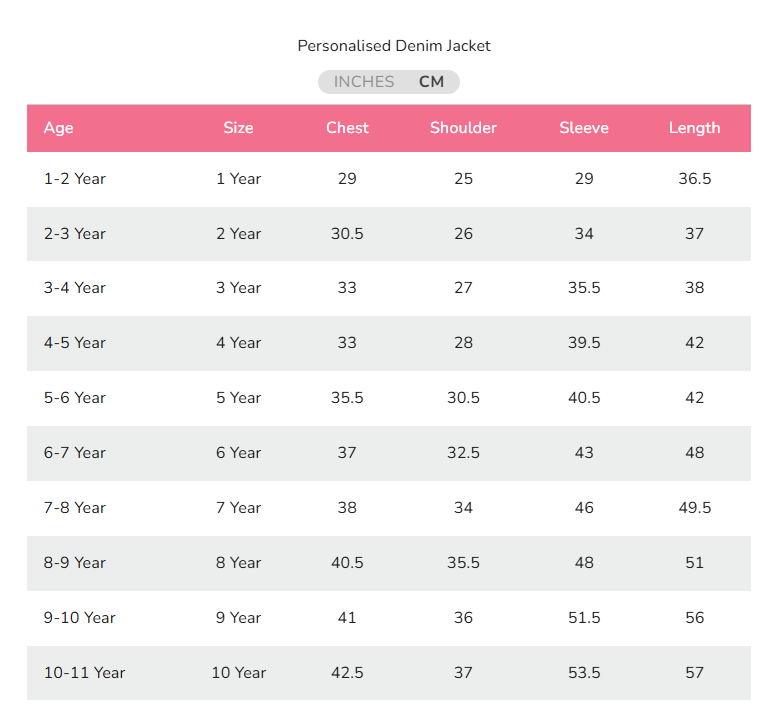This screenshot has width=779, height=707.
Task: Click the shoulder value 32.5
Action: (x=463, y=453)
